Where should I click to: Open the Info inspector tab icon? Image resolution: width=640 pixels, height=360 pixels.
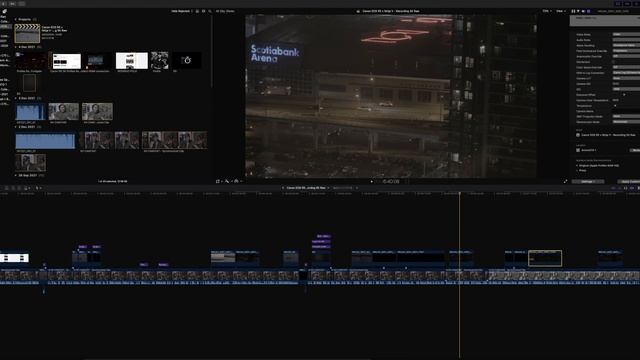[x=588, y=11]
